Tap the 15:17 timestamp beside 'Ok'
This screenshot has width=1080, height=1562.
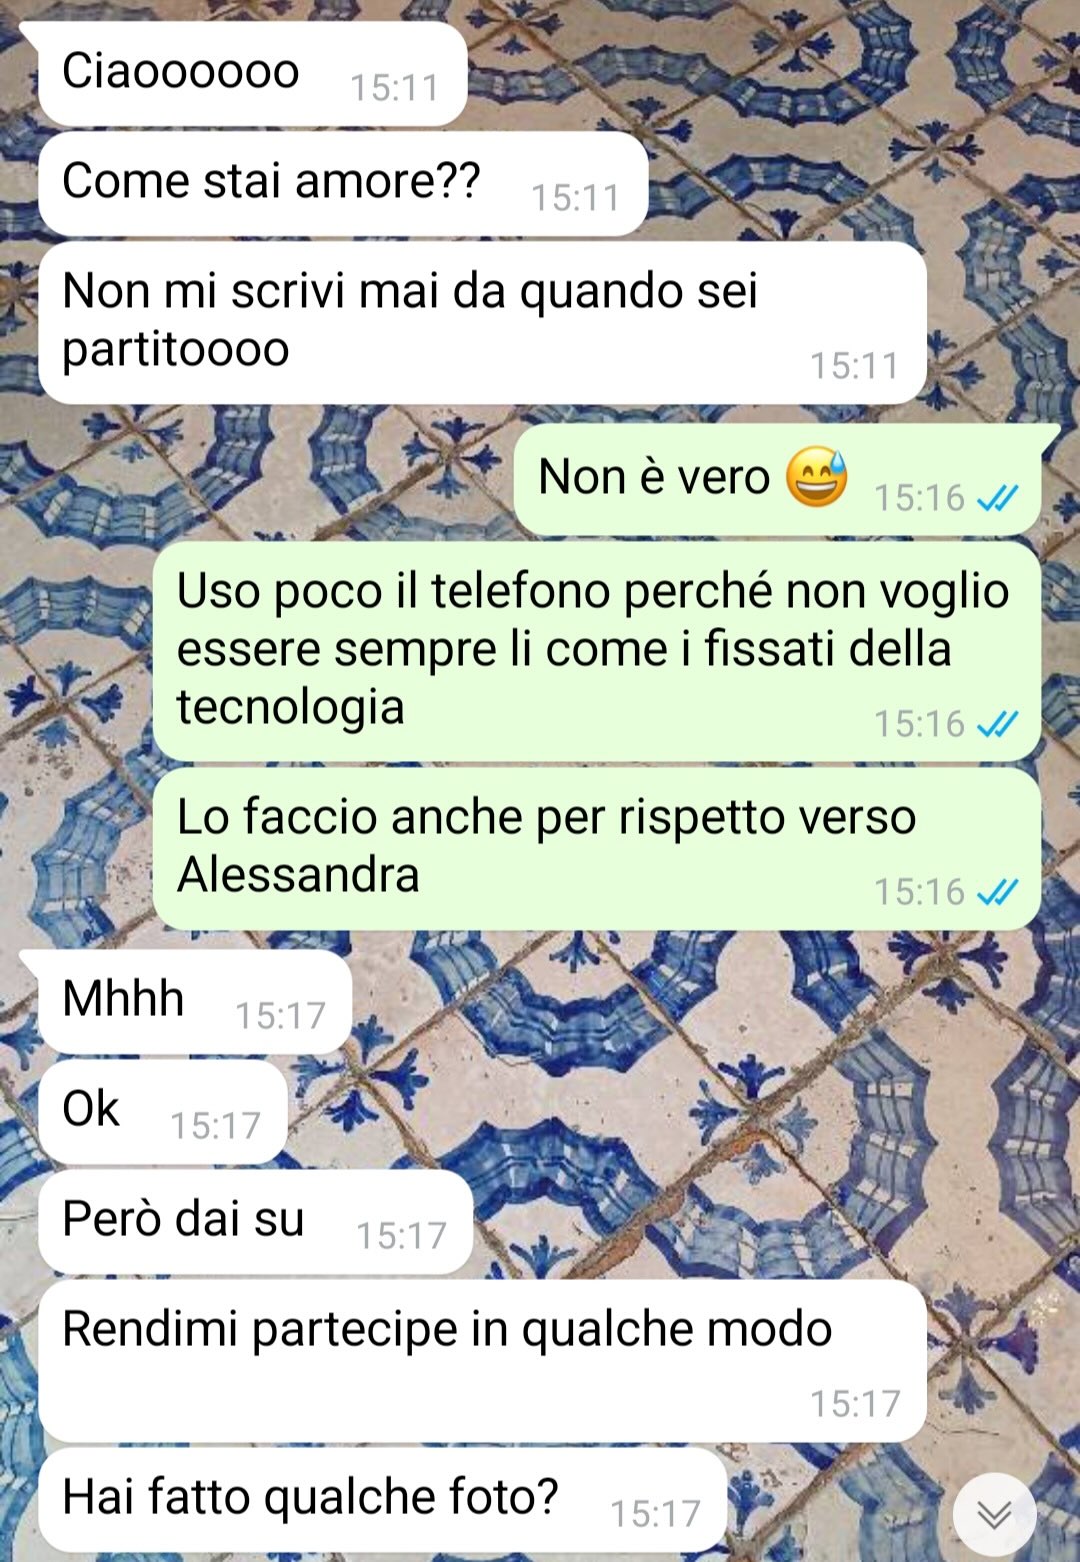(215, 1126)
